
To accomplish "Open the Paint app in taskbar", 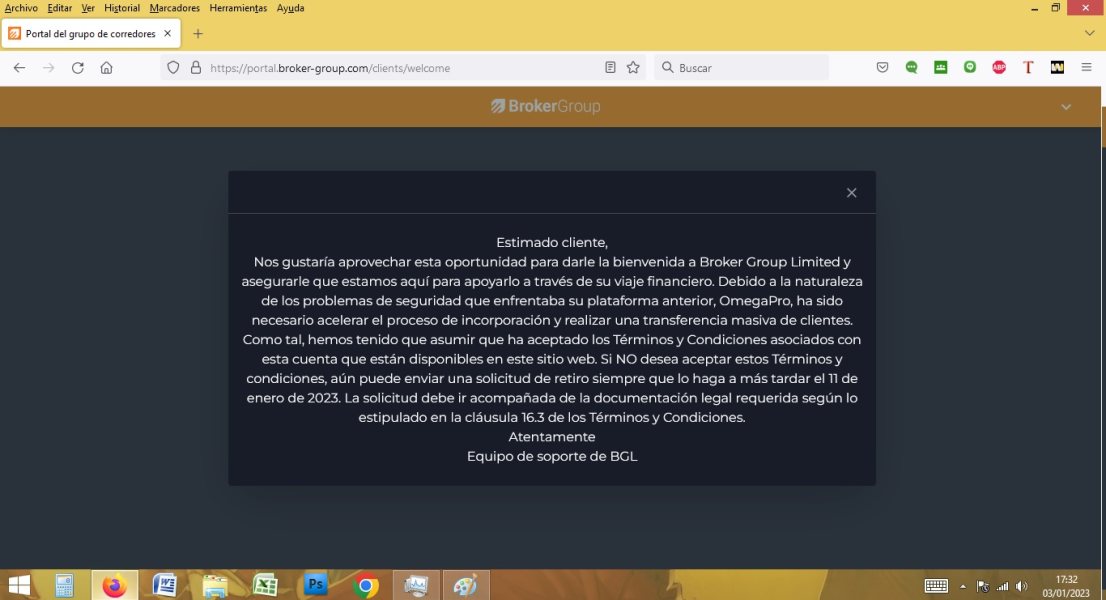I will 466,585.
